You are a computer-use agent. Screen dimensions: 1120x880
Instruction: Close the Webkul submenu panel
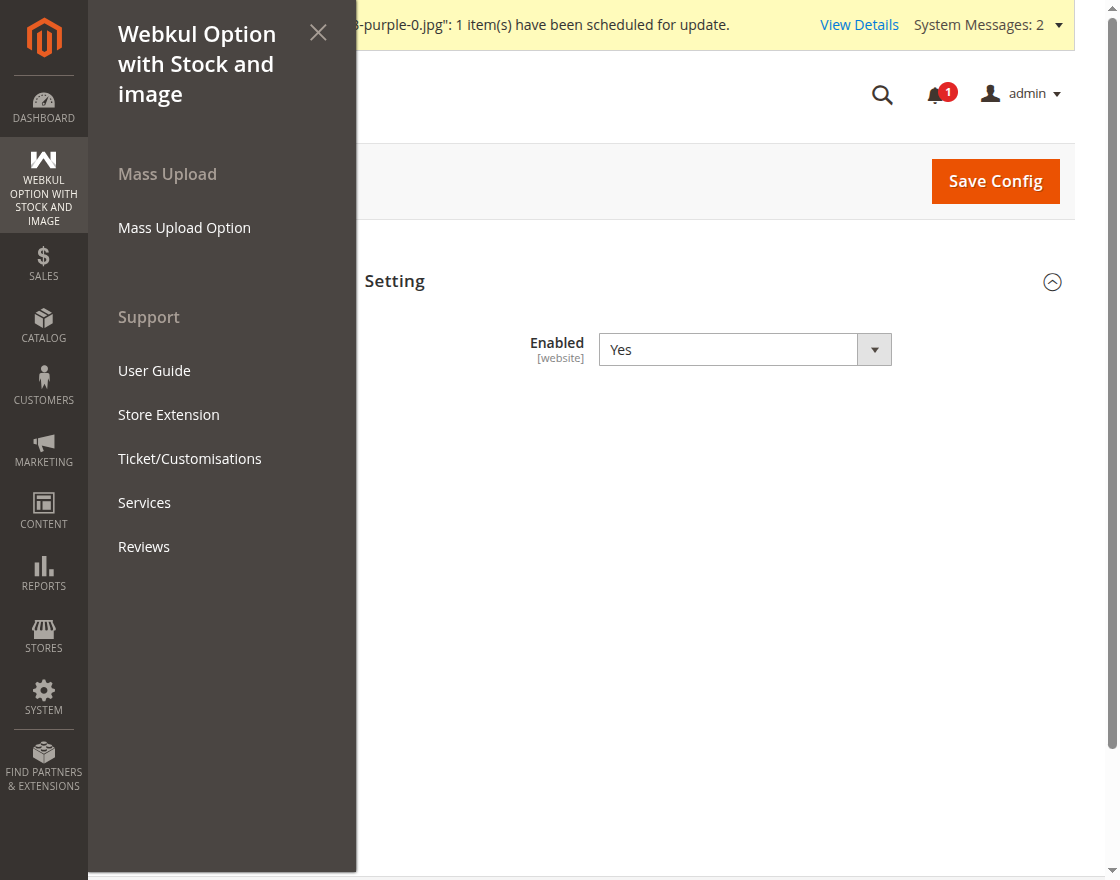point(318,33)
